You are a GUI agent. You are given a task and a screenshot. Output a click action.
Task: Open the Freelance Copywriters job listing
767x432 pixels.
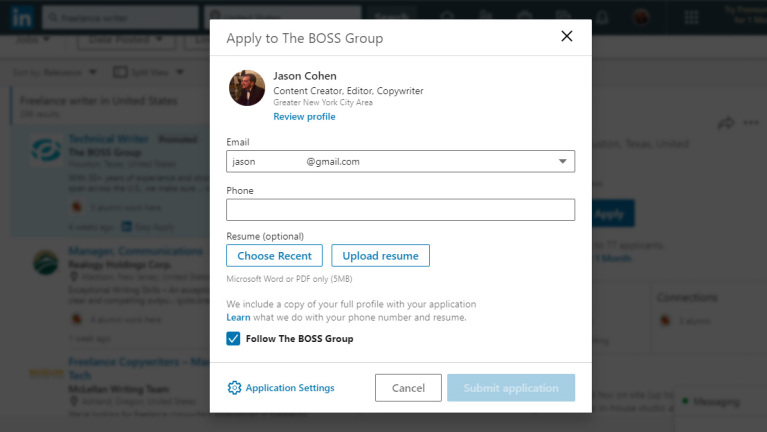coord(138,368)
